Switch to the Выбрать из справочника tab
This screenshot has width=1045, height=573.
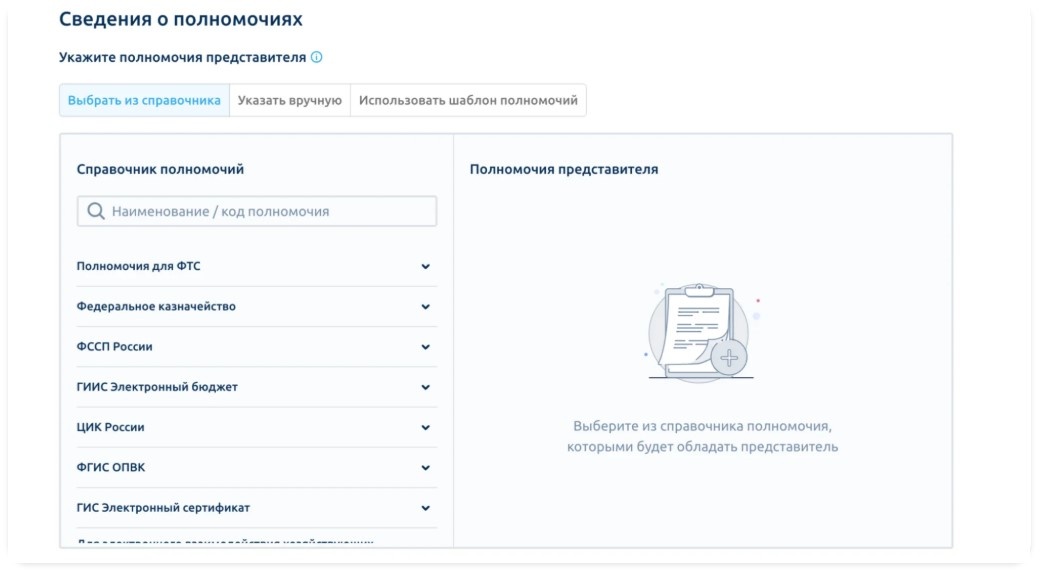tap(144, 101)
